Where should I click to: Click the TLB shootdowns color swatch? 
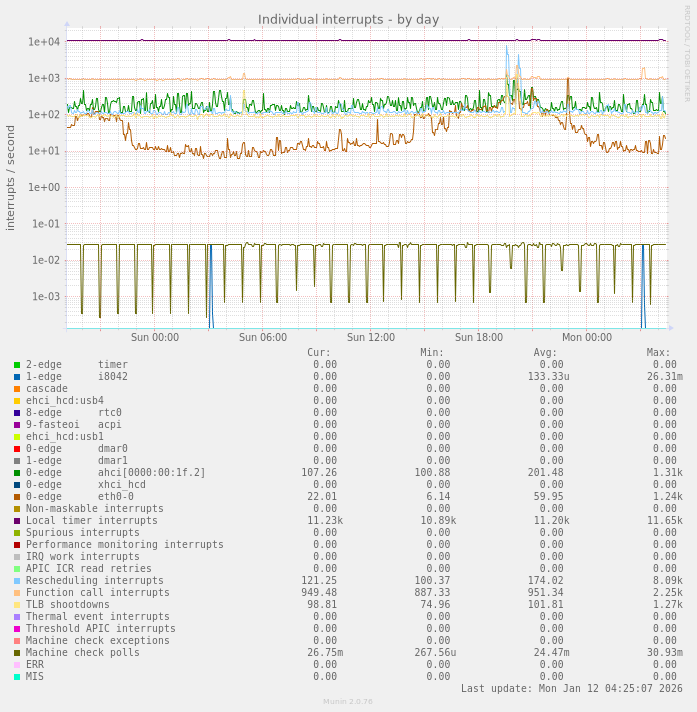(x=17, y=605)
